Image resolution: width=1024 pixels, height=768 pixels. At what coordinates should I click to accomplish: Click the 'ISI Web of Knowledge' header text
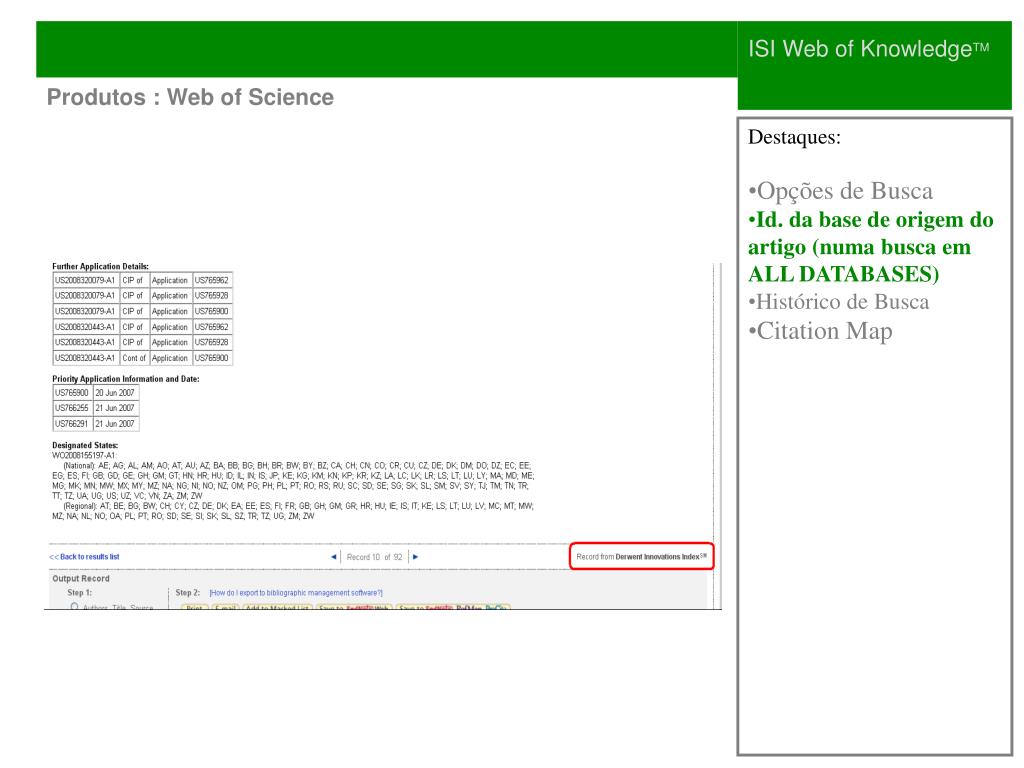click(x=869, y=49)
